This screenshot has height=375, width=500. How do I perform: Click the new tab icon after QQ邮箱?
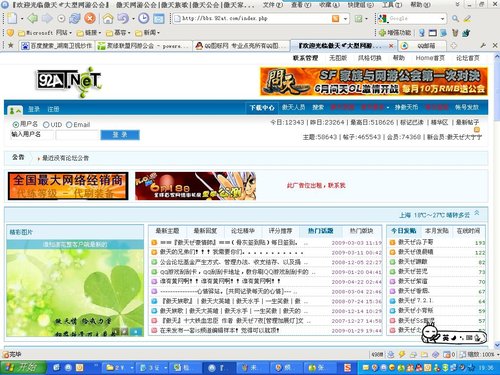click(454, 46)
